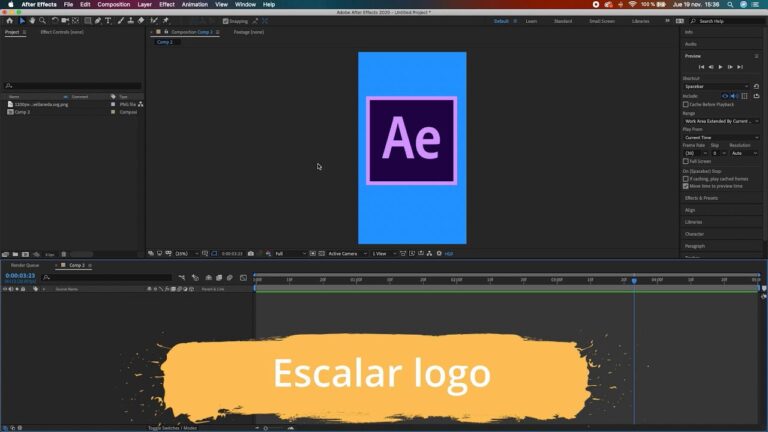Select the Small Screen workspace
The height and width of the screenshot is (432, 768).
602,21
